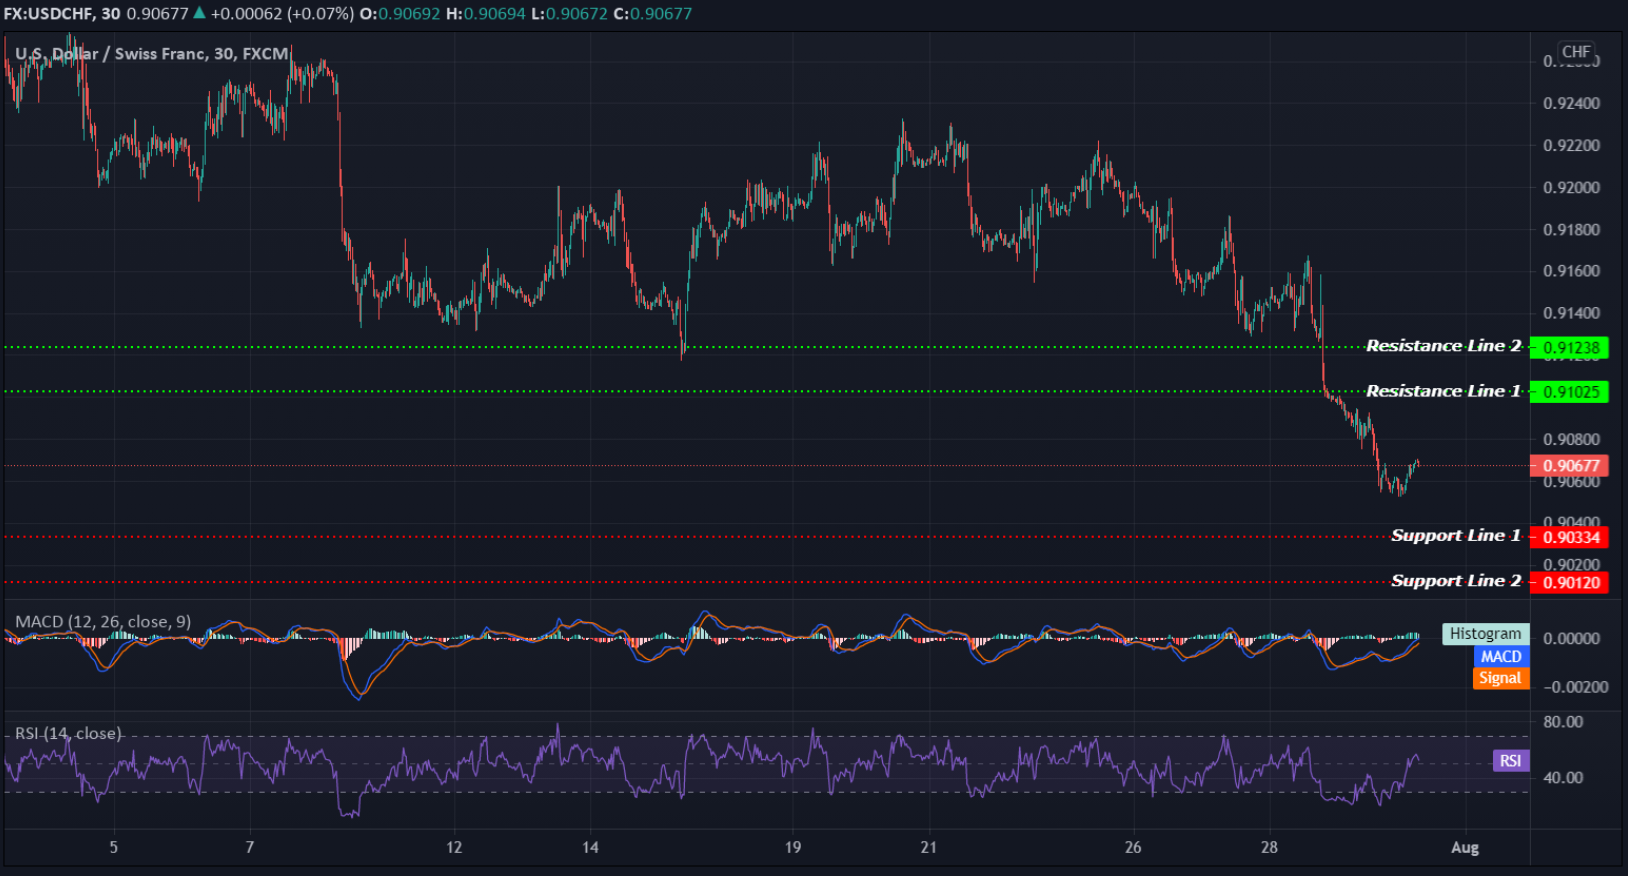1628x876 pixels.
Task: Click the purple RSI legend label
Action: [1510, 761]
